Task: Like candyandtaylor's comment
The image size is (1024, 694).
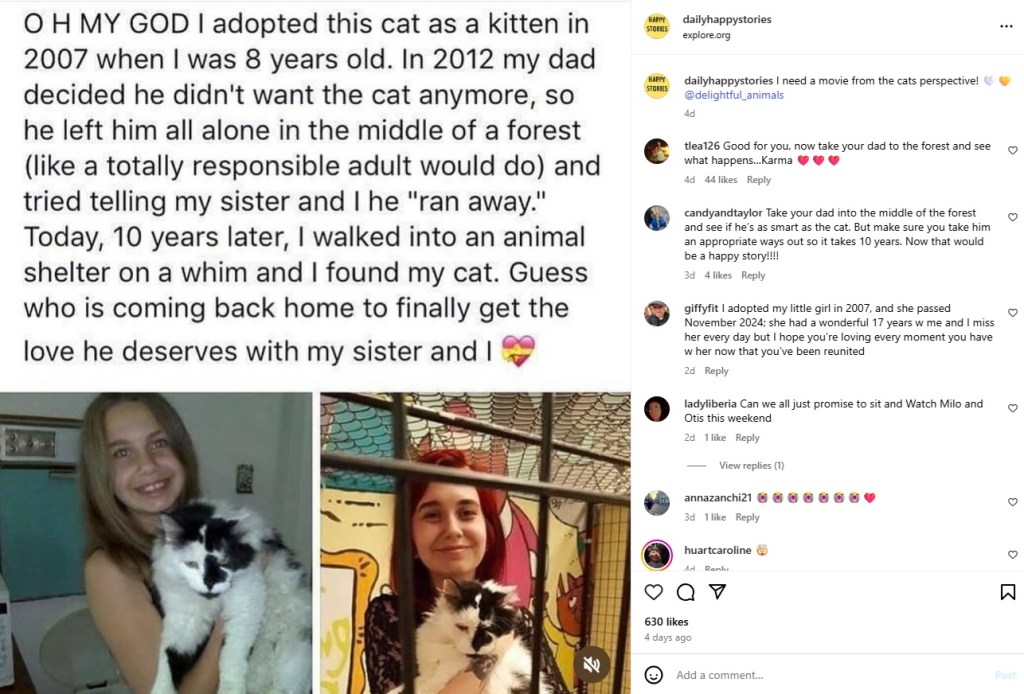Action: click(x=1012, y=217)
